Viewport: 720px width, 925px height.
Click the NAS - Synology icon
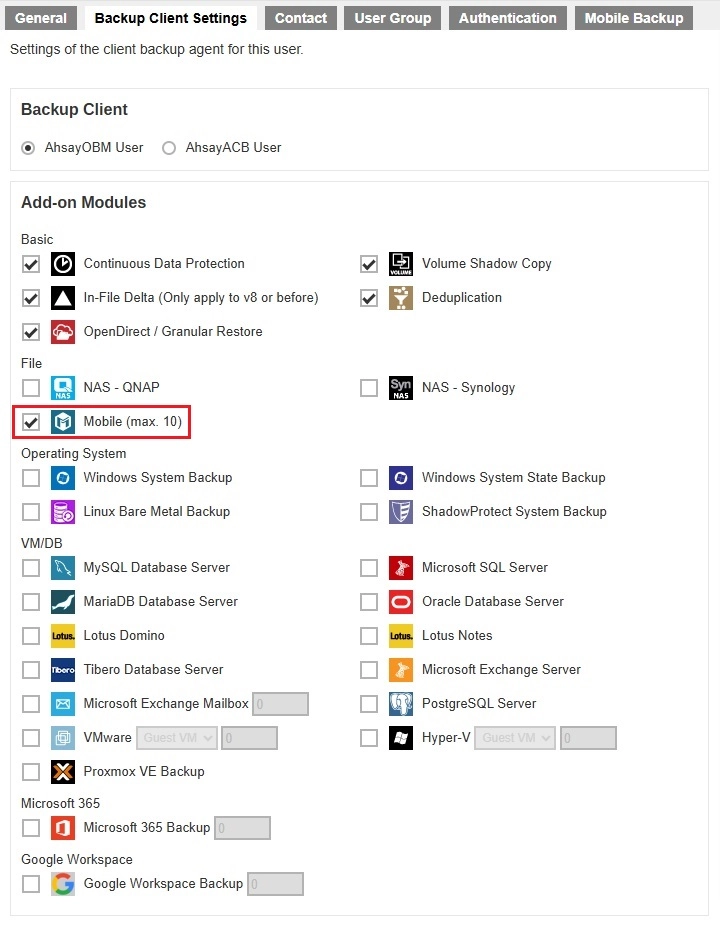click(400, 388)
